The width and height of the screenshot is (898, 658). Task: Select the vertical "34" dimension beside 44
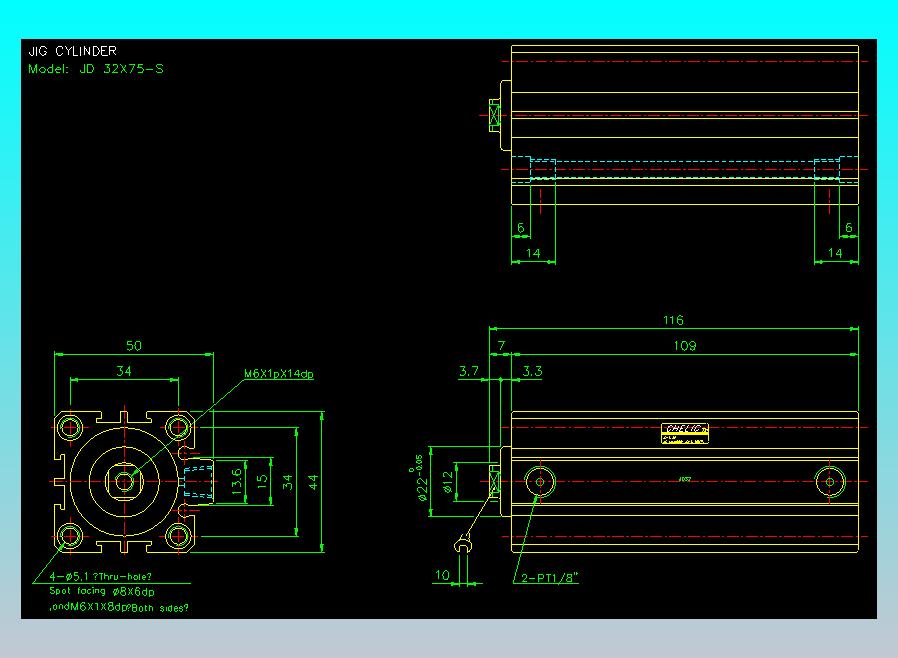(287, 482)
